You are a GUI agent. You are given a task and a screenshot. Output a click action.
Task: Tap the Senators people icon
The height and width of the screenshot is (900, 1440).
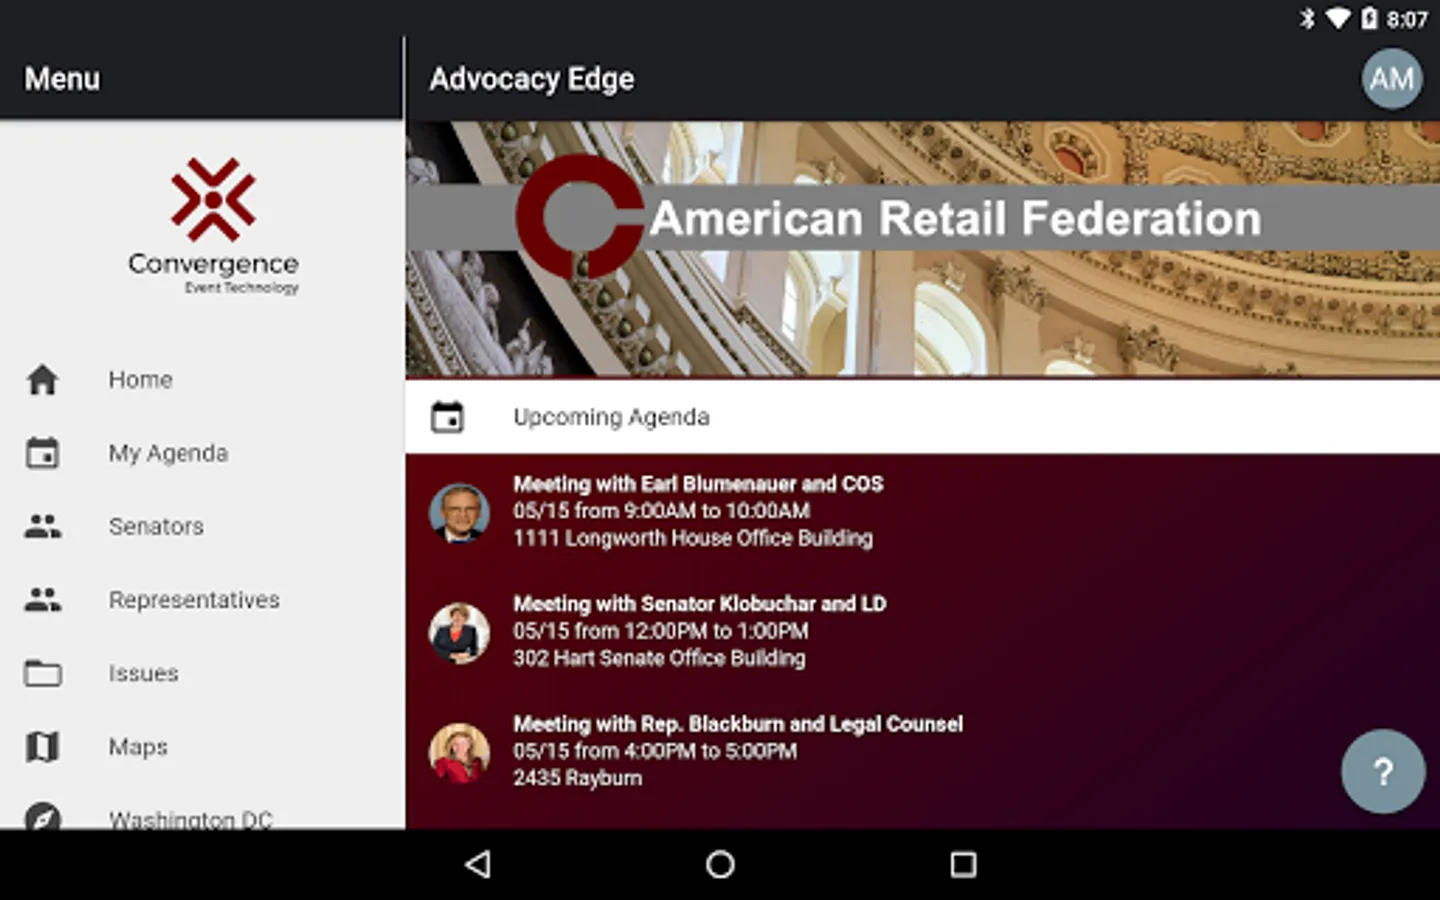pos(42,526)
